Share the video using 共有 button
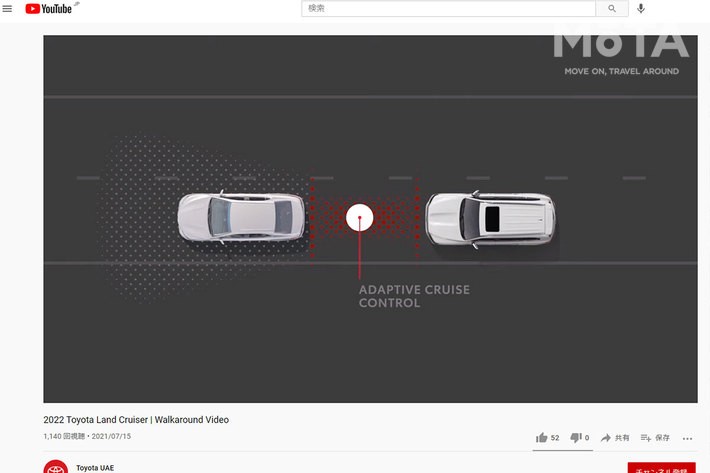Viewport: 710px width, 473px height. tap(615, 438)
